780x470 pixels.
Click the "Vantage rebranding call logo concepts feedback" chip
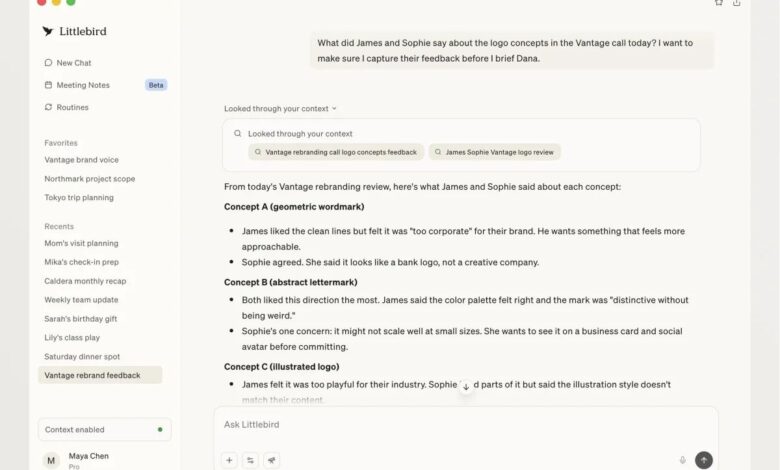click(336, 152)
